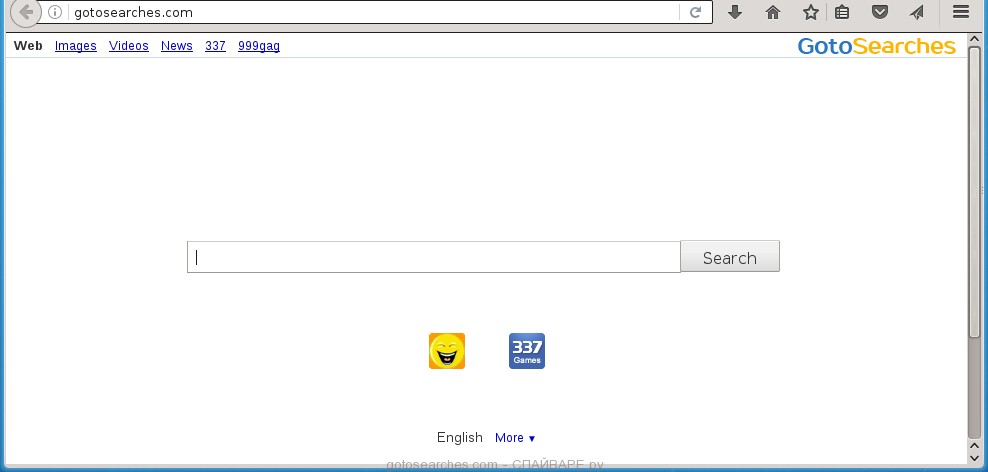Open the 999gag link in top bar
Image resolution: width=988 pixels, height=472 pixels.
coord(259,46)
